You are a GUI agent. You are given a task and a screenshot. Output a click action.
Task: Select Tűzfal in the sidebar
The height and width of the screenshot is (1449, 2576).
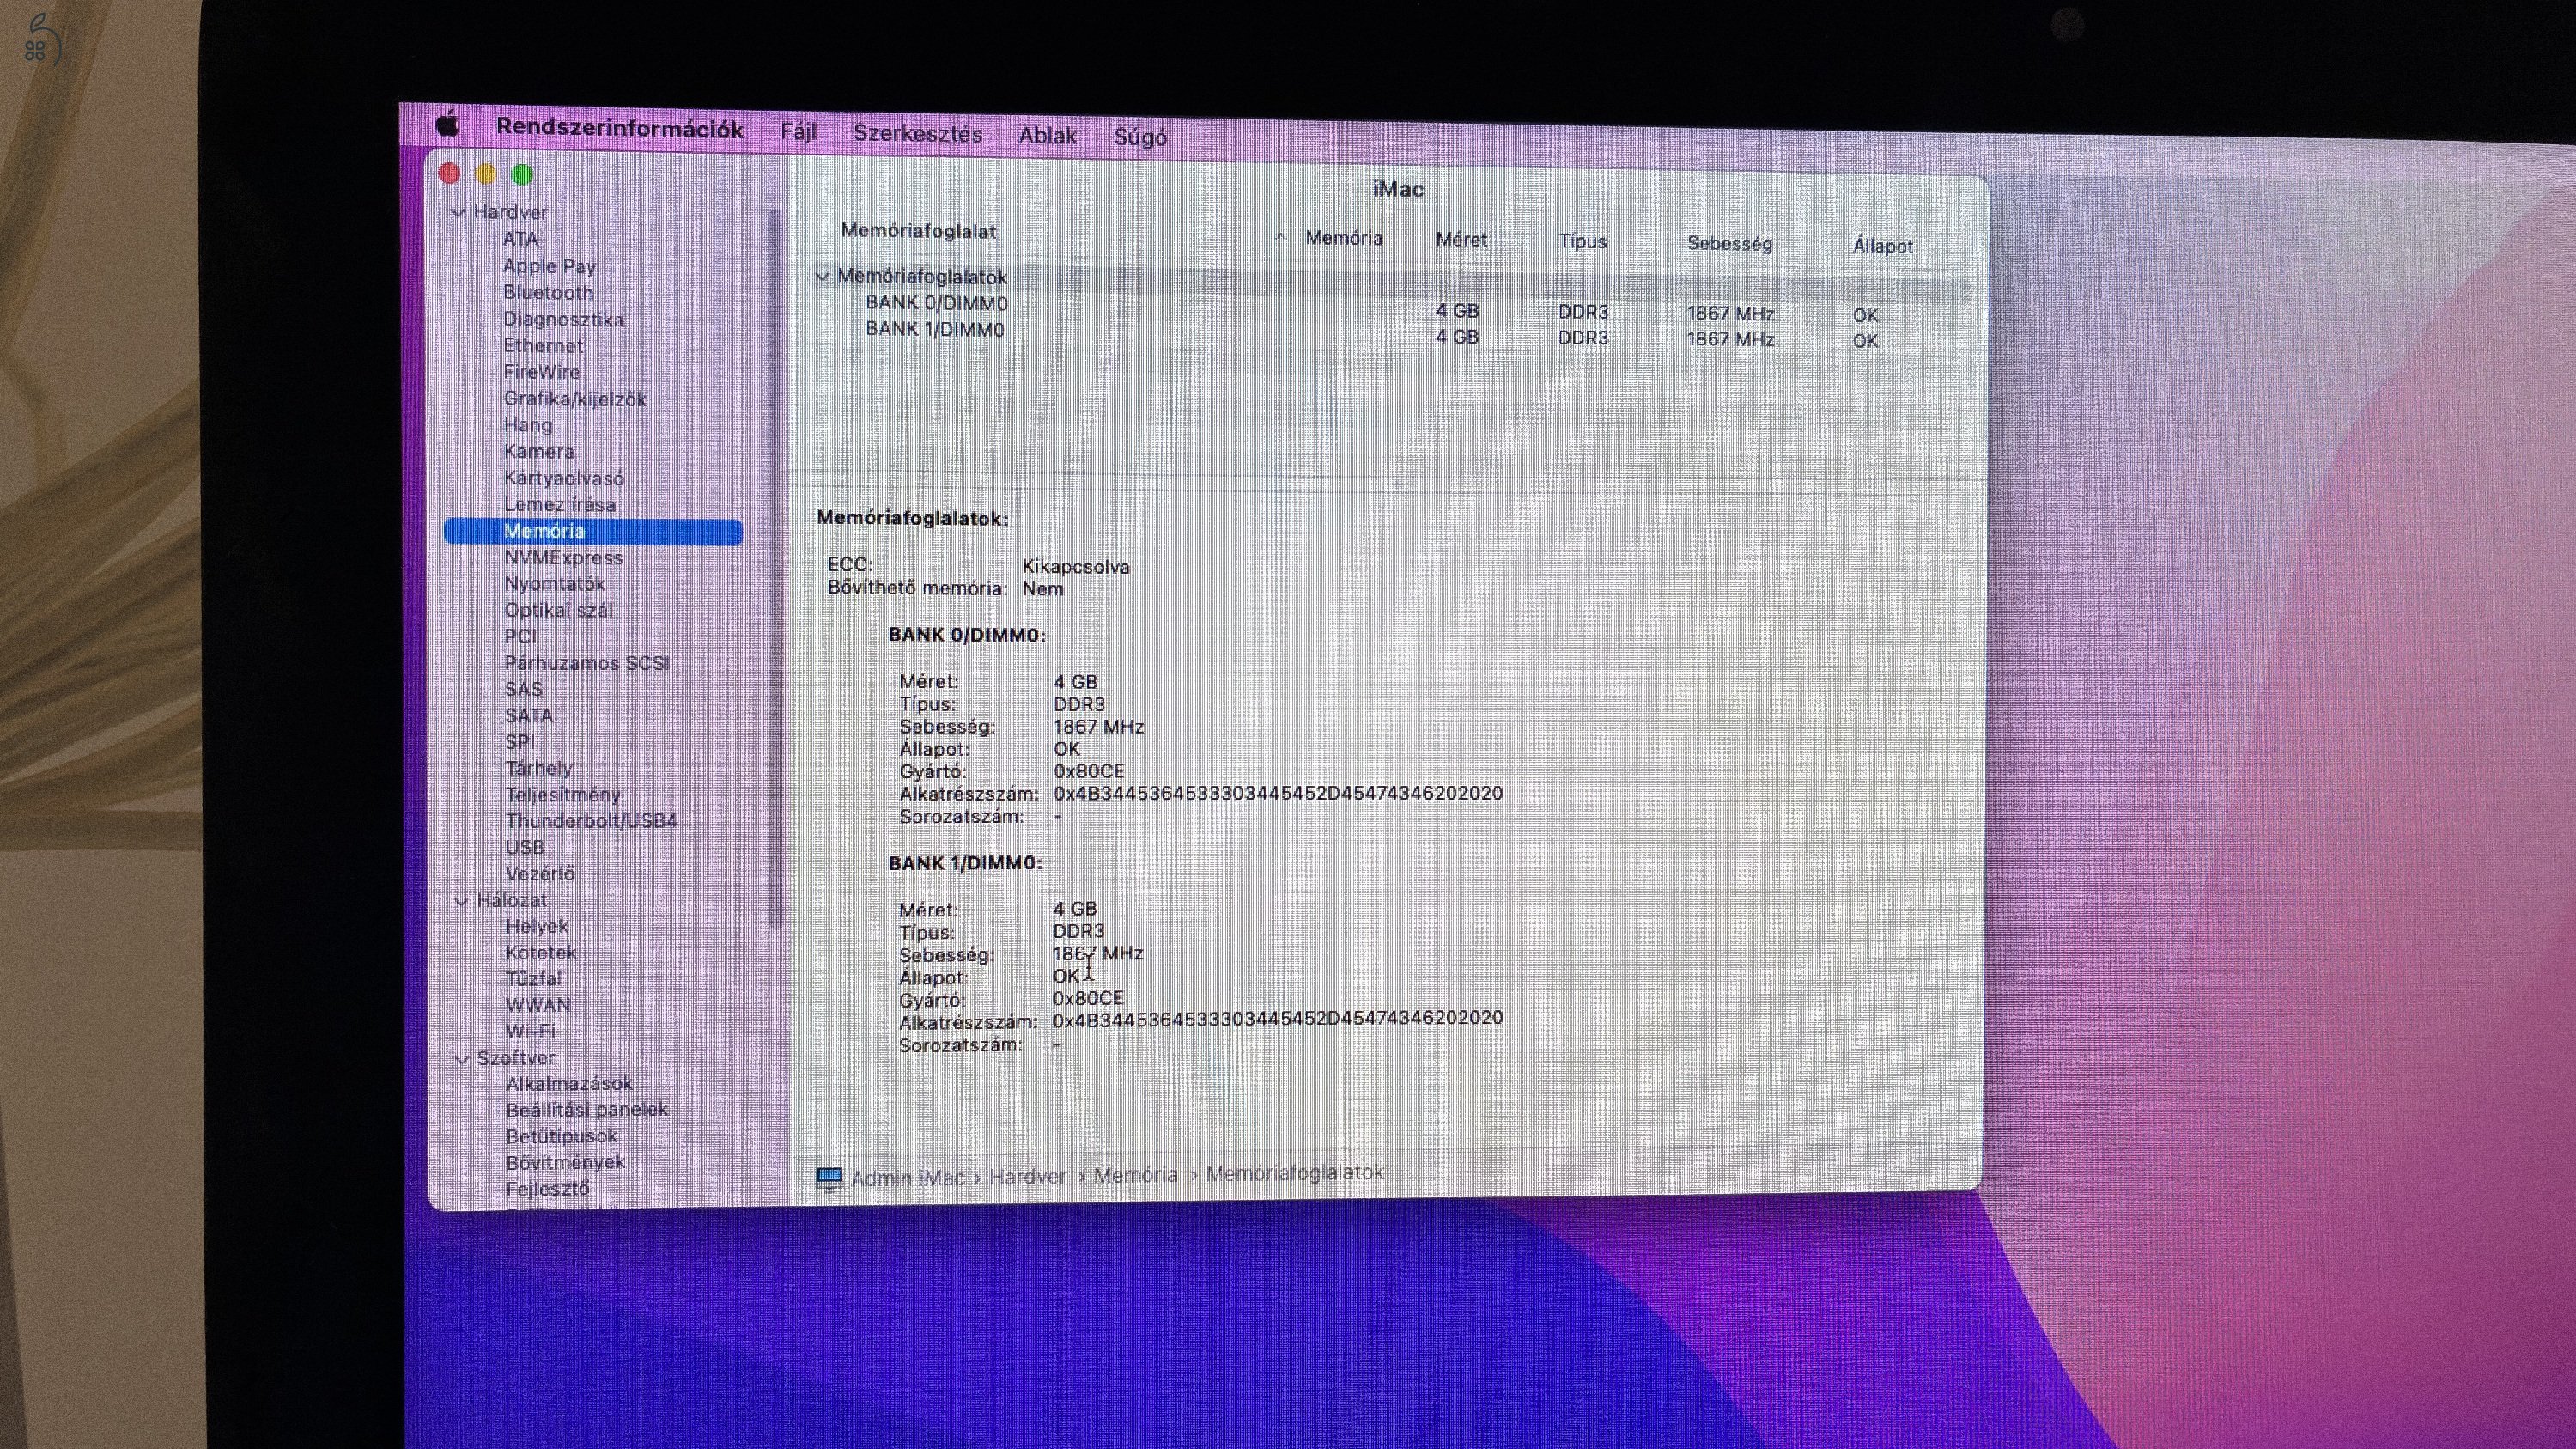pos(533,979)
